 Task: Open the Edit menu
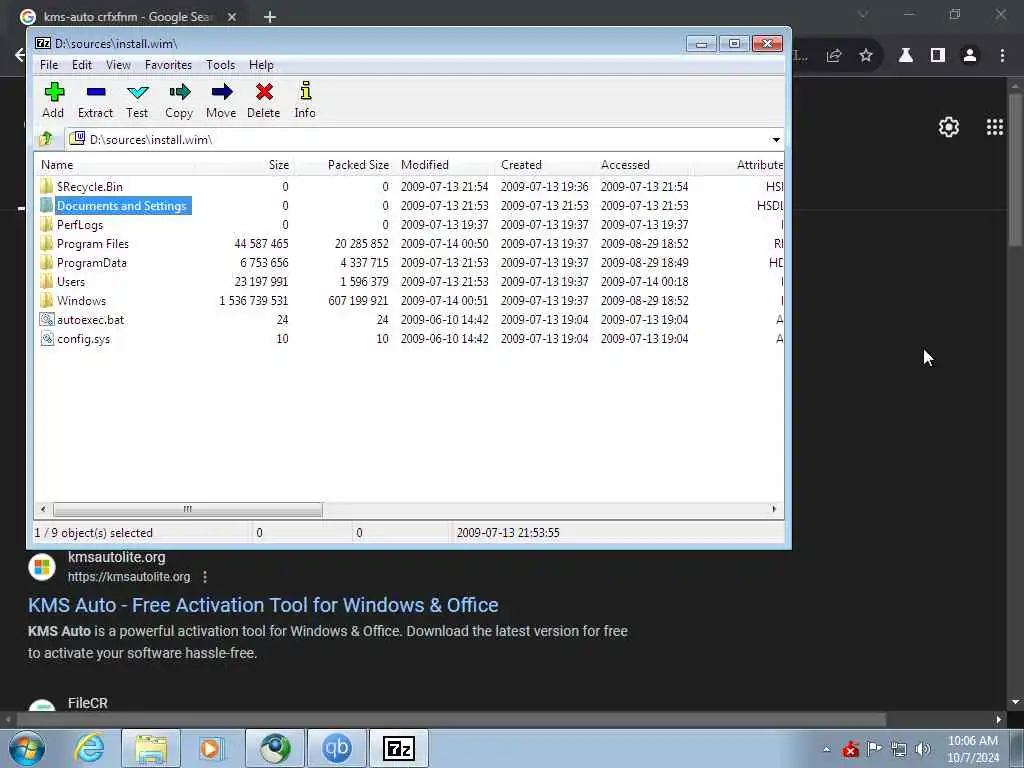pos(82,65)
